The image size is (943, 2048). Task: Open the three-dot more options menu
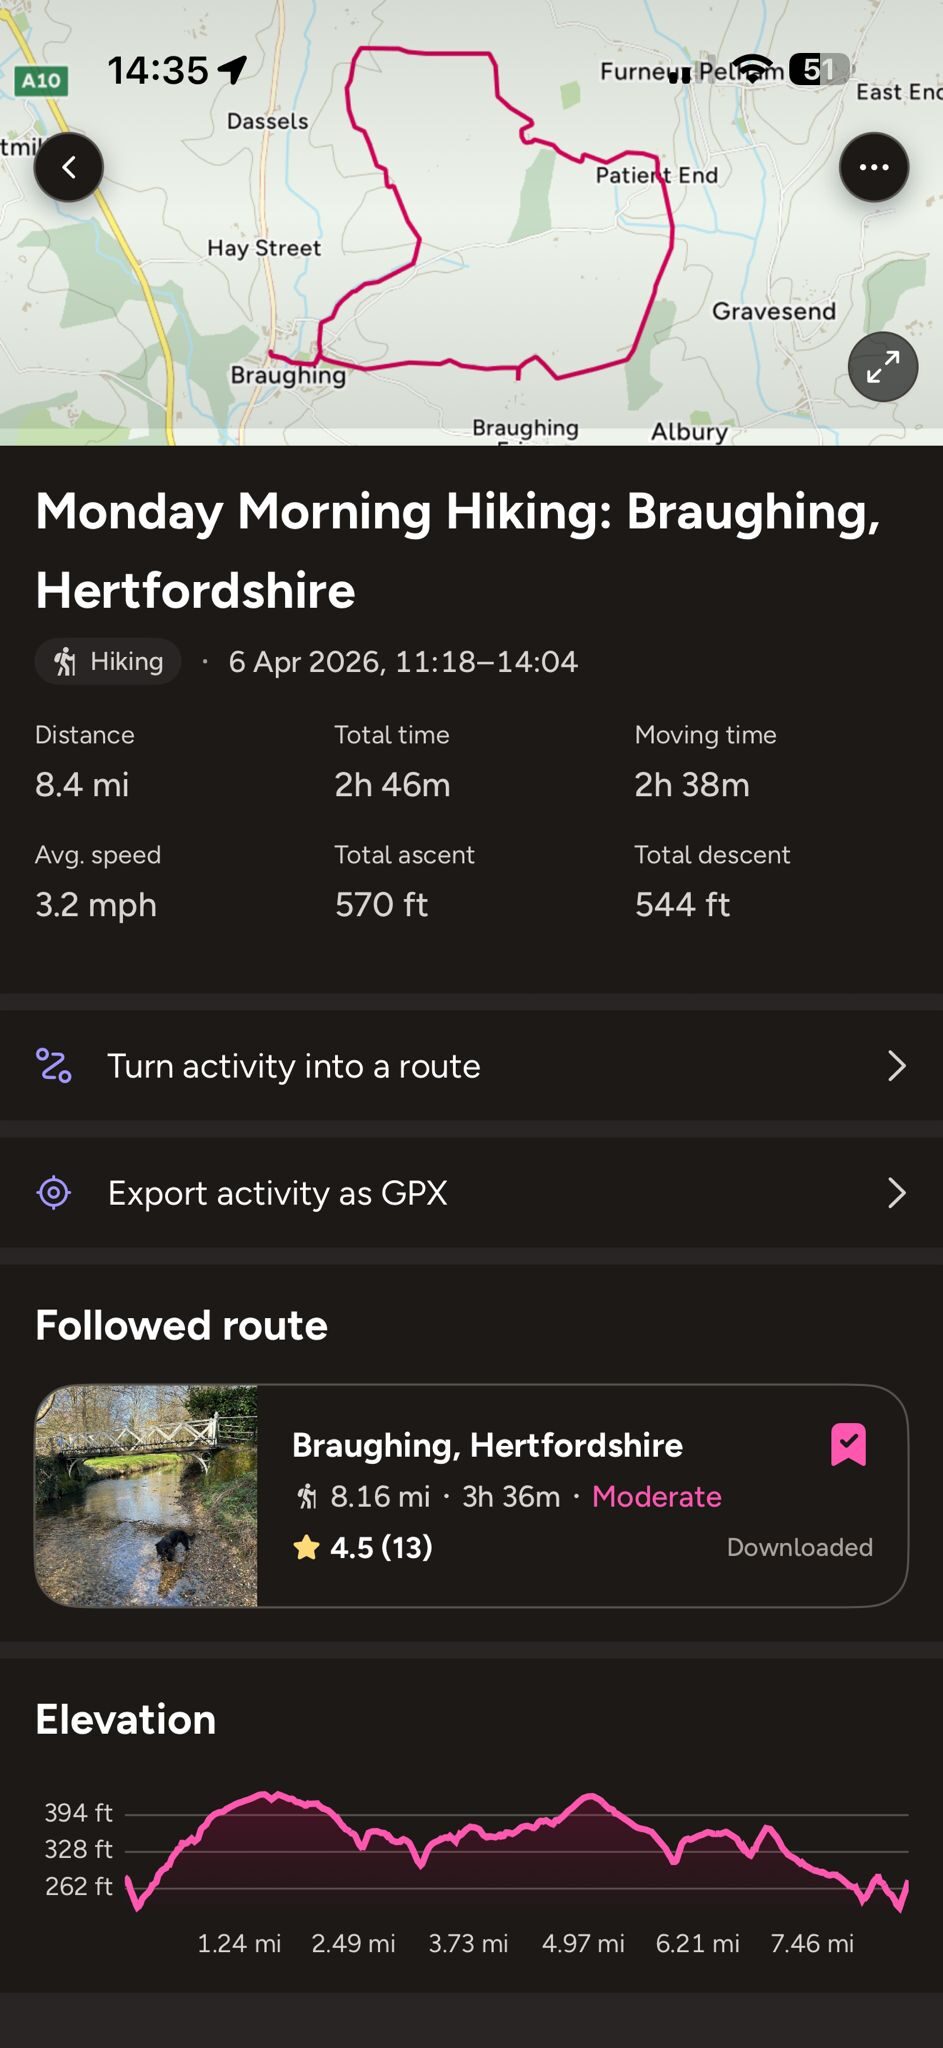(873, 167)
